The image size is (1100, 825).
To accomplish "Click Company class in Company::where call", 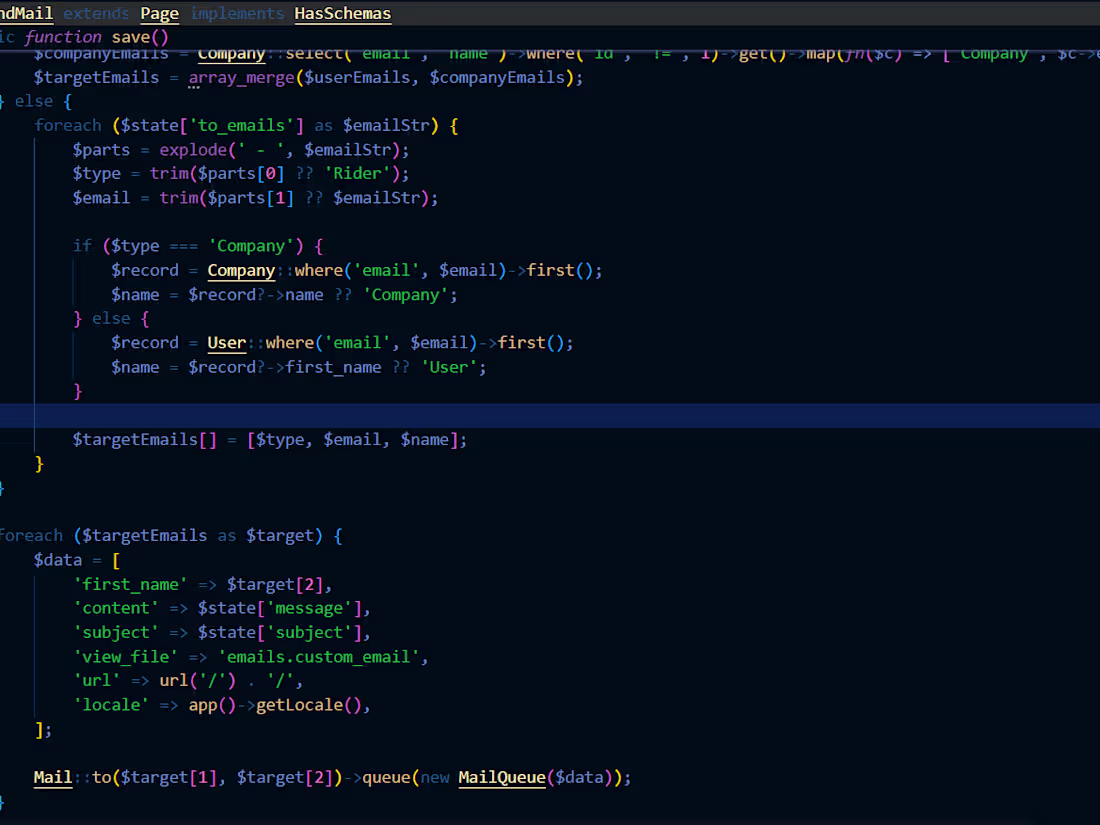I will tap(241, 271).
